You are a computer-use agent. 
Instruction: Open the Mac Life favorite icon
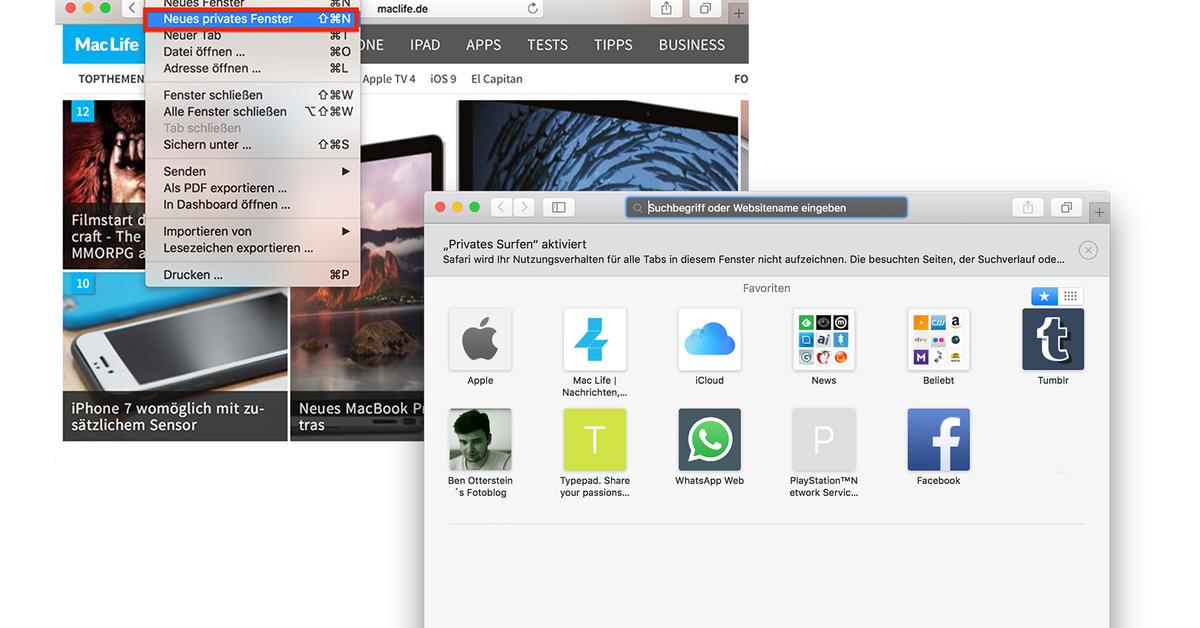pyautogui.click(x=595, y=339)
